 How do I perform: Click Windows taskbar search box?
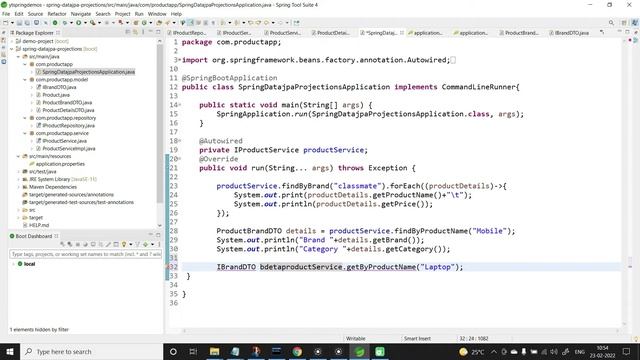91,351
